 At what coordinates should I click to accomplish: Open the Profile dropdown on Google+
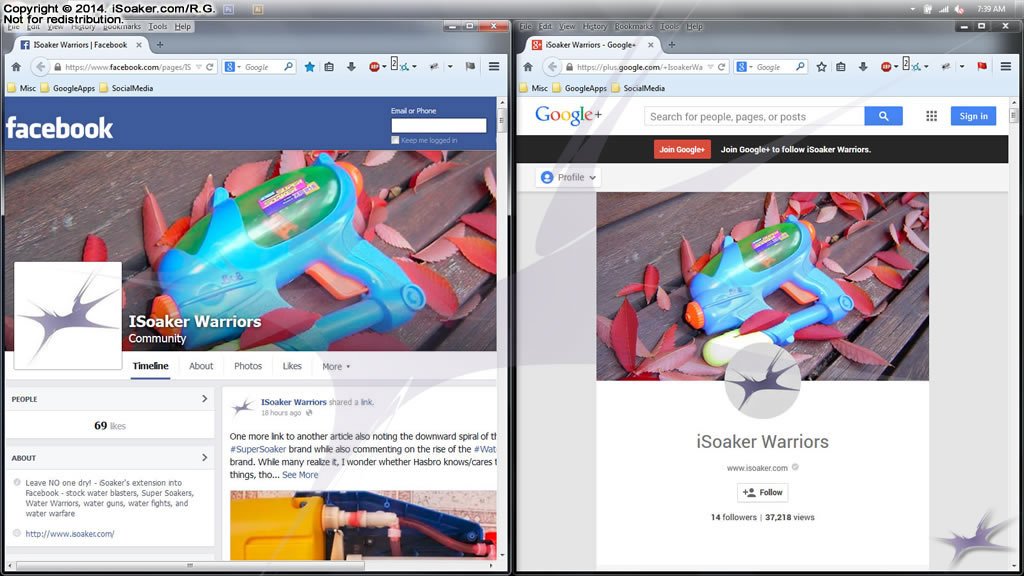coord(569,177)
